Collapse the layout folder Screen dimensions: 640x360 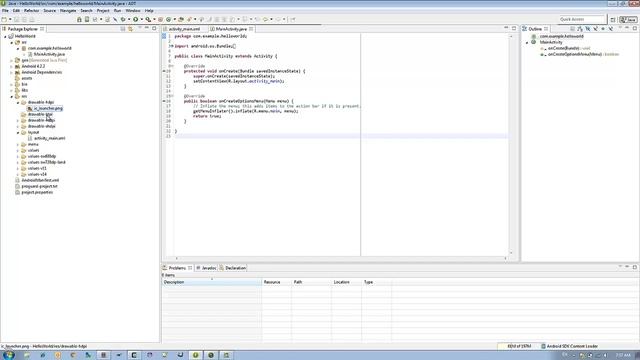click(x=18, y=133)
